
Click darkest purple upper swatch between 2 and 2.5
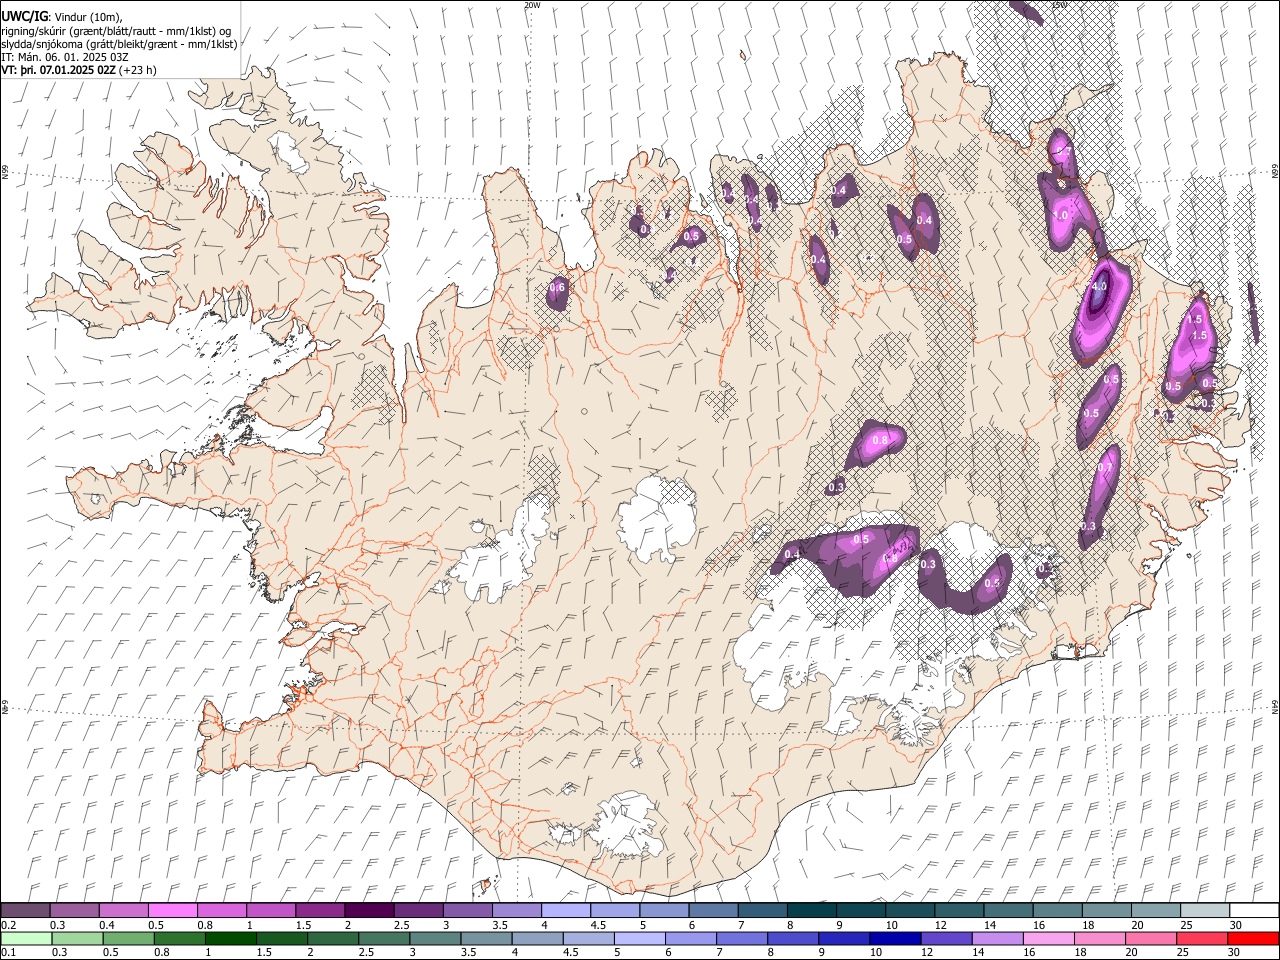[x=369, y=910]
